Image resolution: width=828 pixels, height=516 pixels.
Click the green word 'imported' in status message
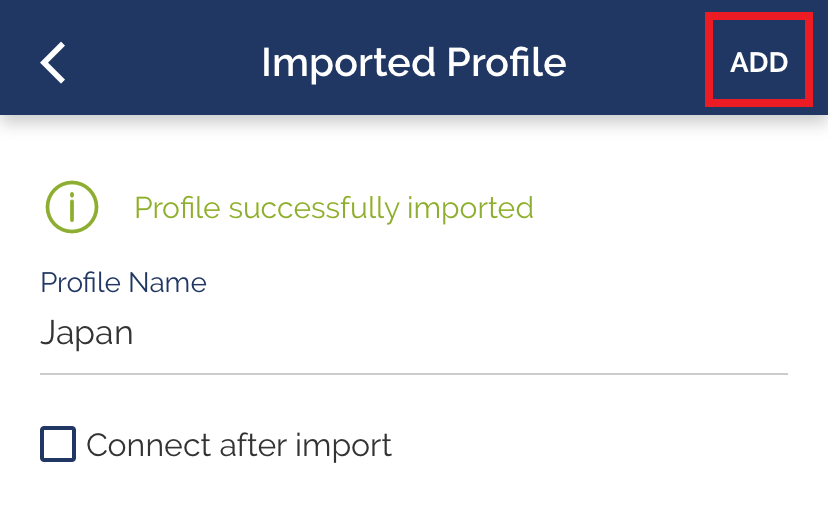(470, 208)
